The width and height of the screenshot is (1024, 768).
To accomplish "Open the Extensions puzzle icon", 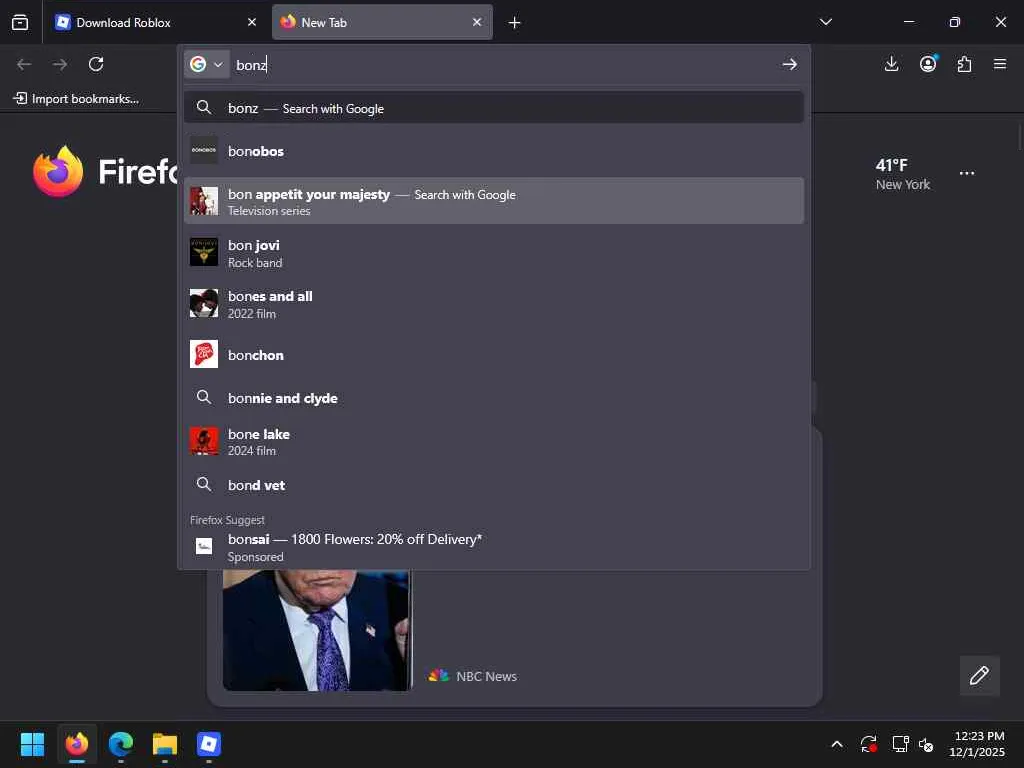I will pyautogui.click(x=964, y=64).
